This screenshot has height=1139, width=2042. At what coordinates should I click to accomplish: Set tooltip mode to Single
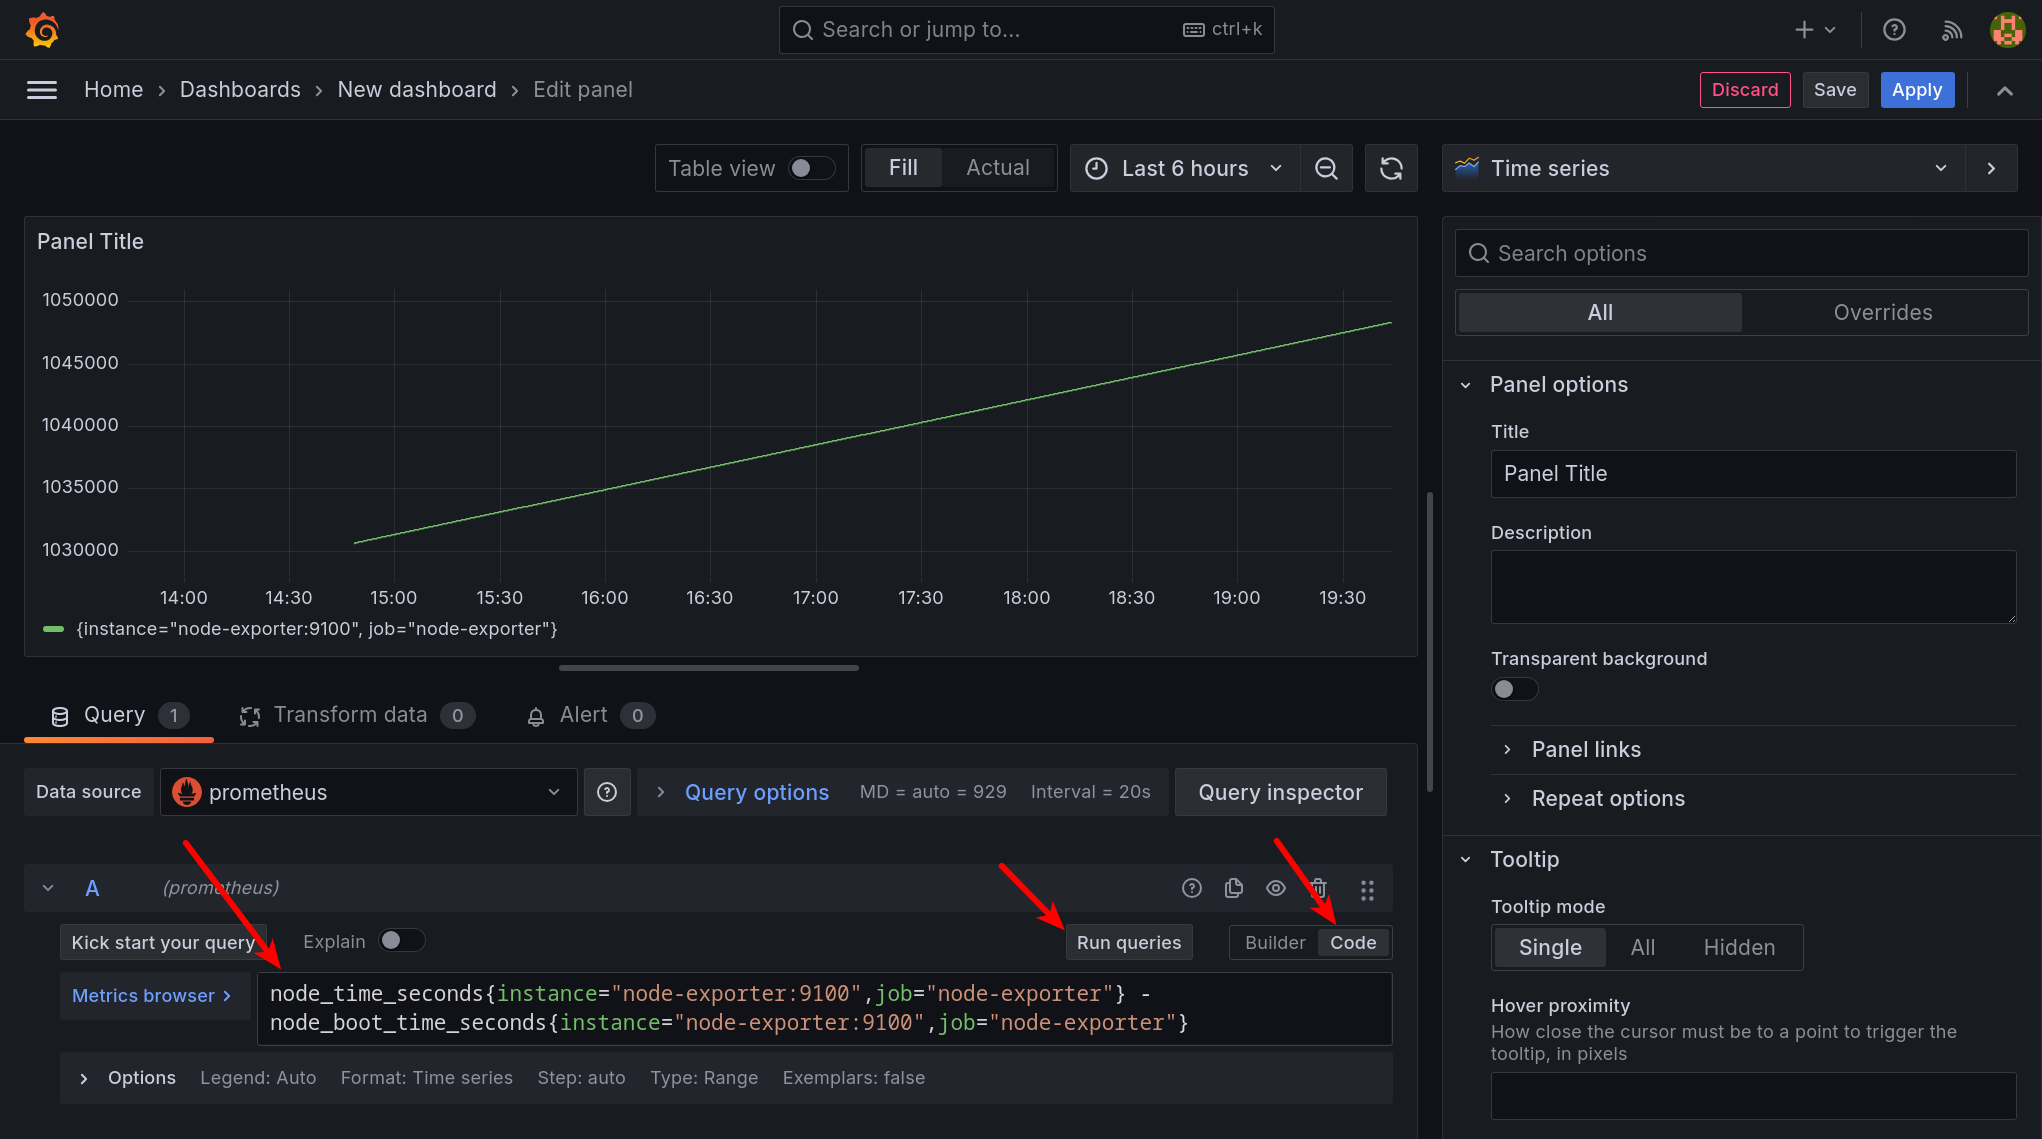tap(1550, 947)
